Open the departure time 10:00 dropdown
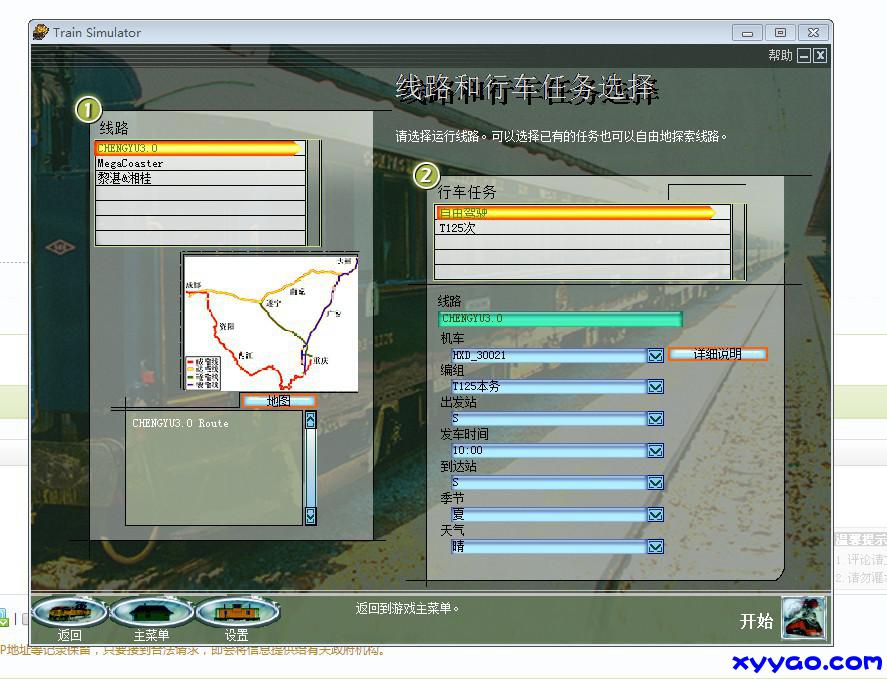 click(x=655, y=451)
